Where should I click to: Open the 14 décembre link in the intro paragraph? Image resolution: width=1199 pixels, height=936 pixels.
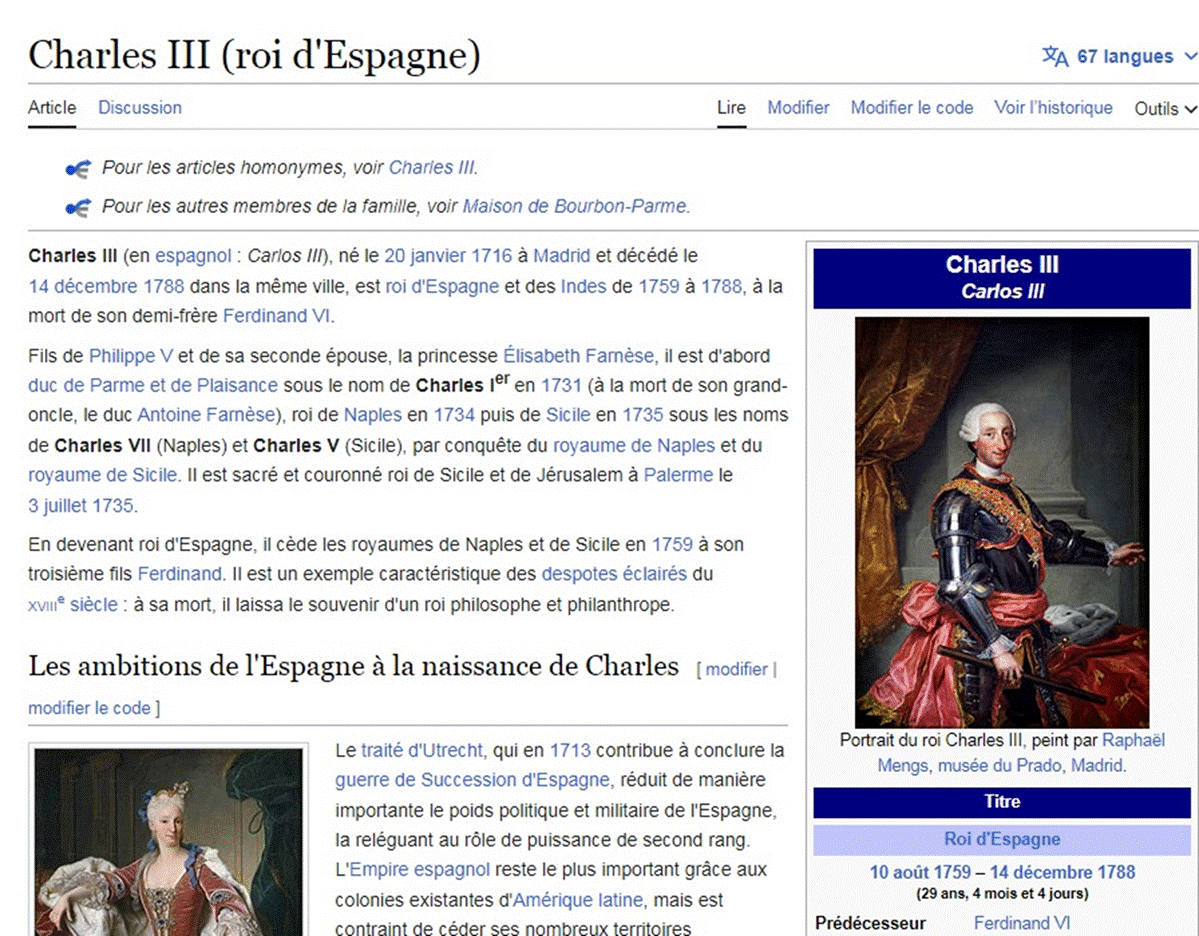(84, 286)
